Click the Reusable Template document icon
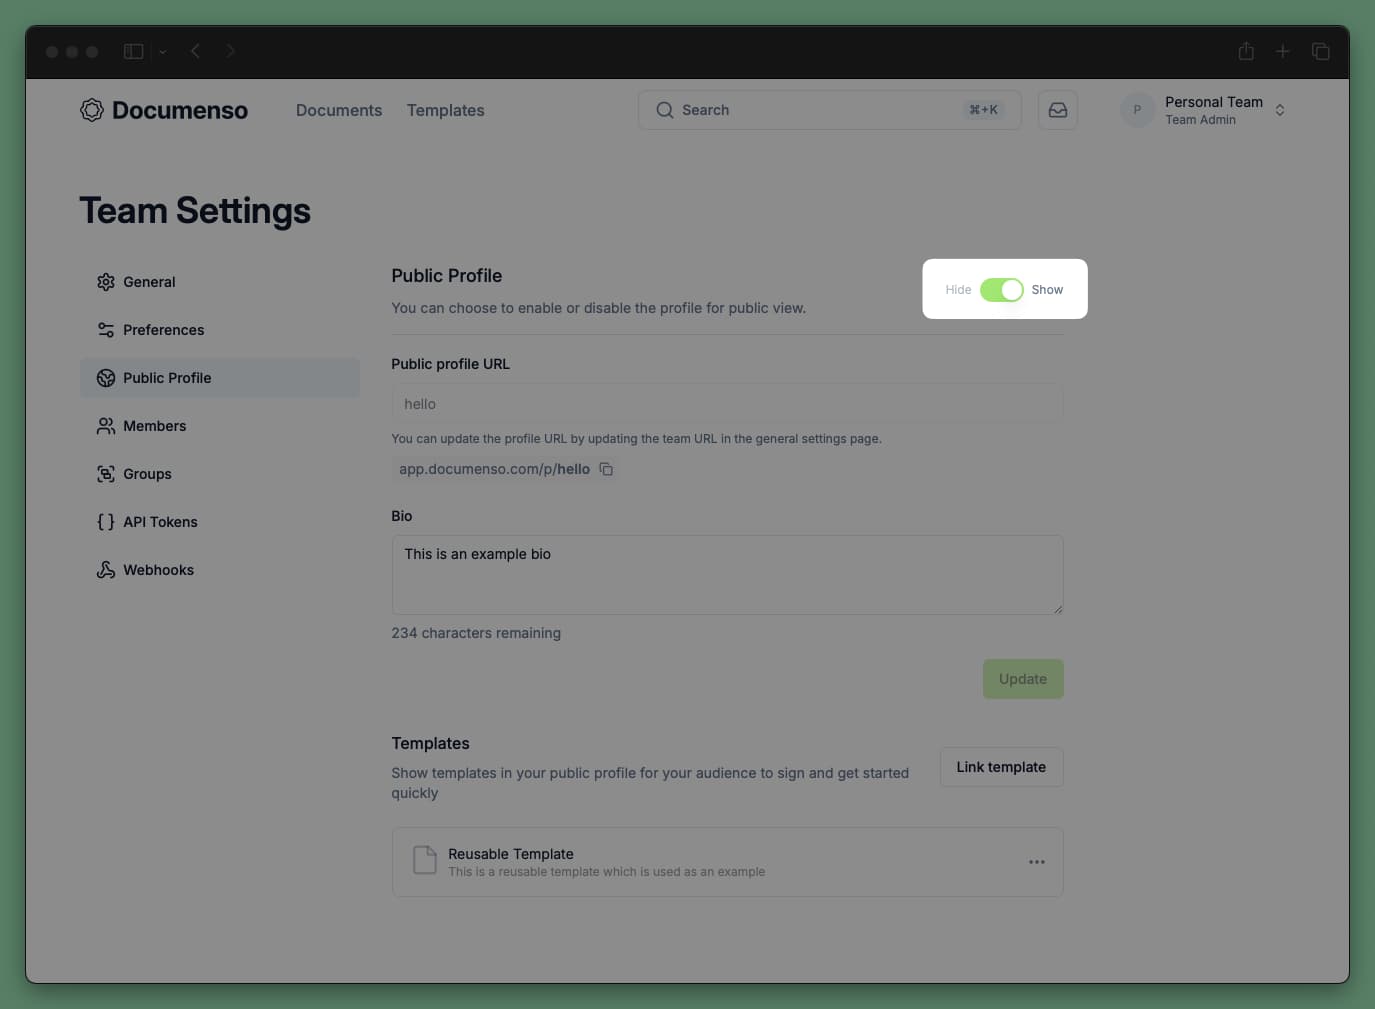This screenshot has height=1009, width=1375. coord(424,861)
